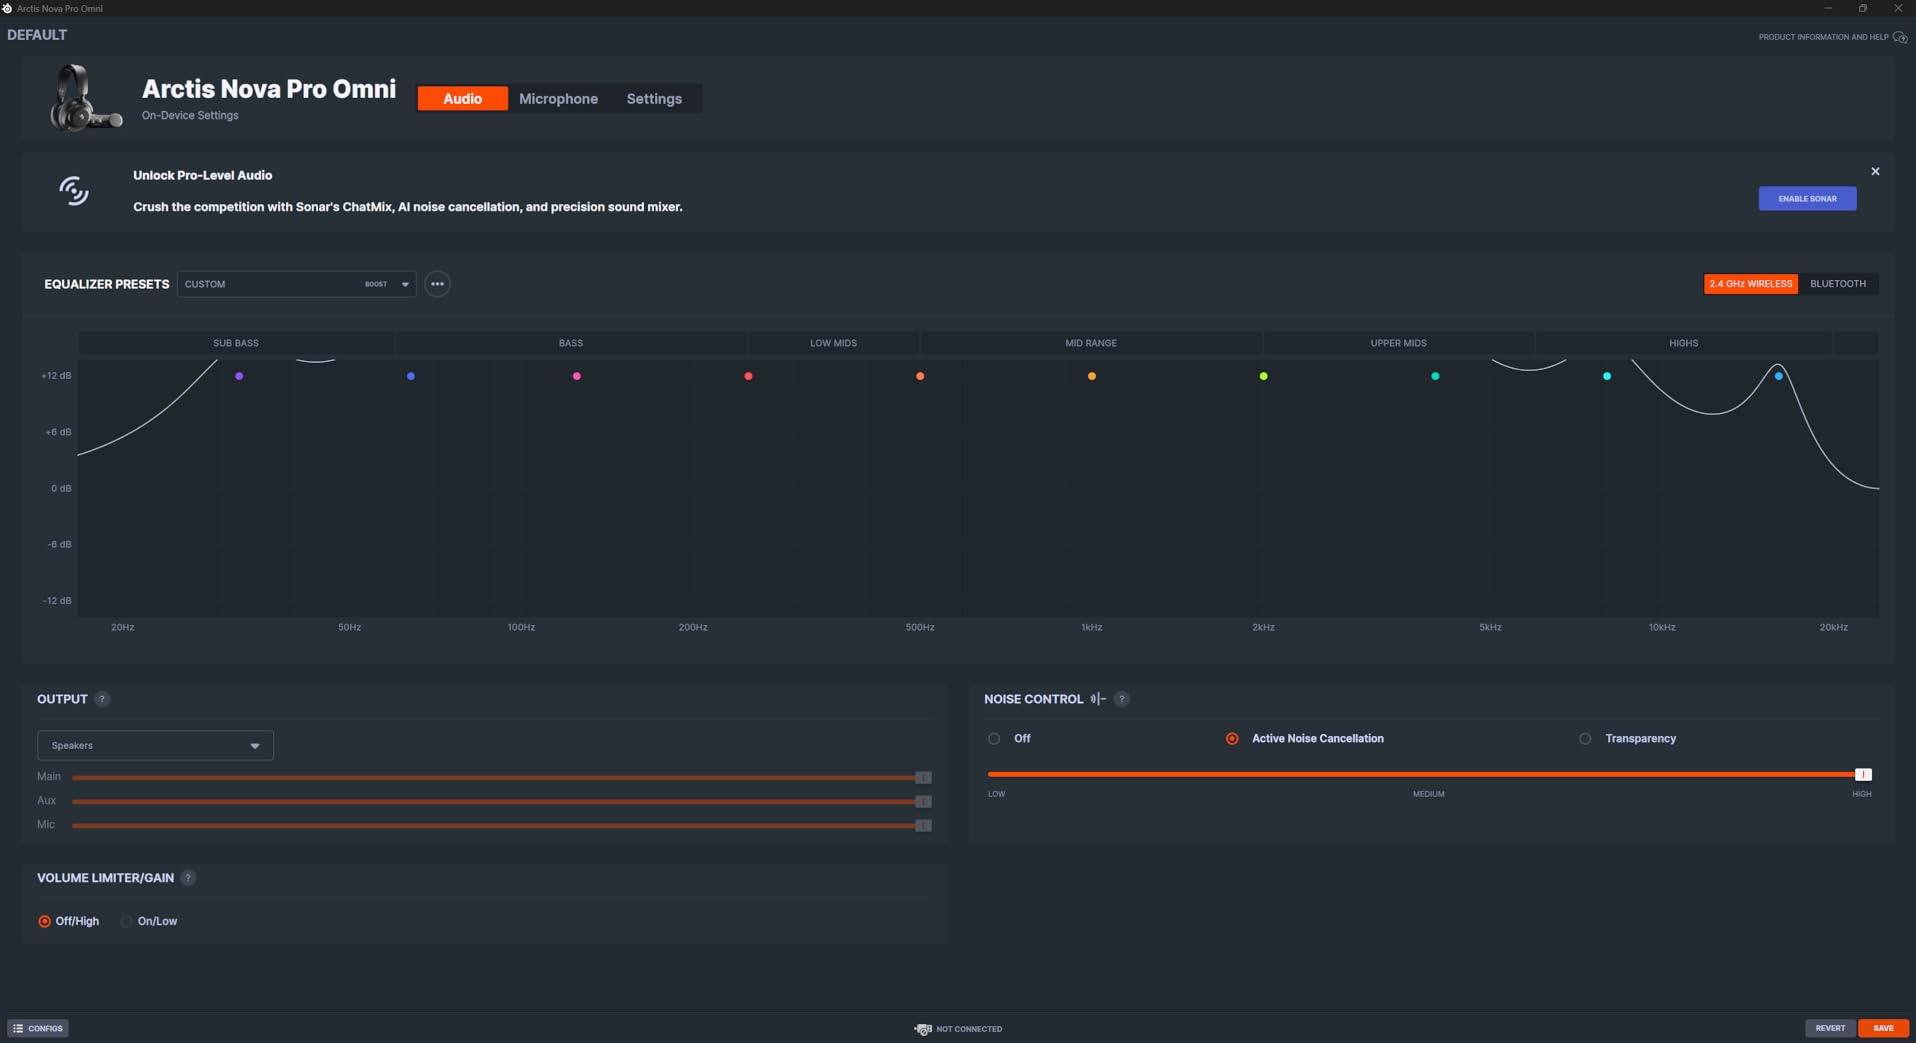
Task: Click the Mic volume slider handle
Action: (x=923, y=825)
